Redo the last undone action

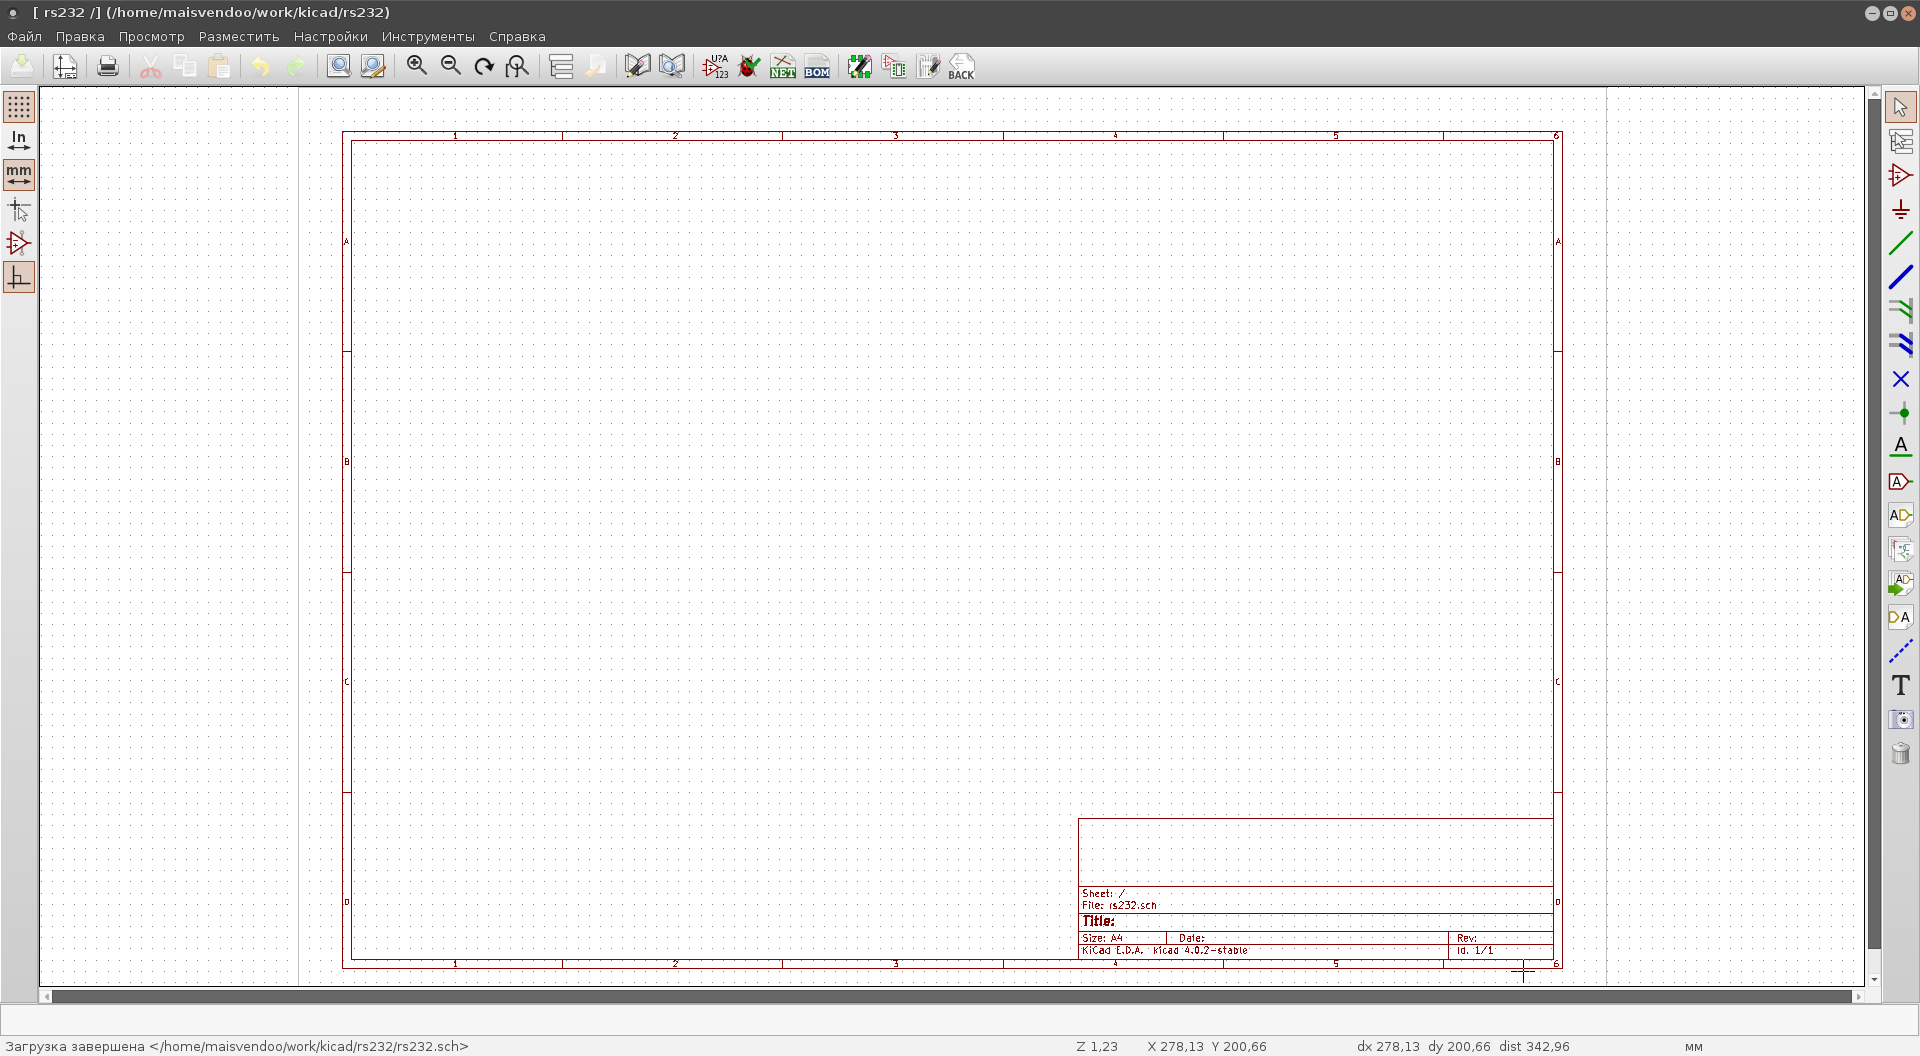296,67
